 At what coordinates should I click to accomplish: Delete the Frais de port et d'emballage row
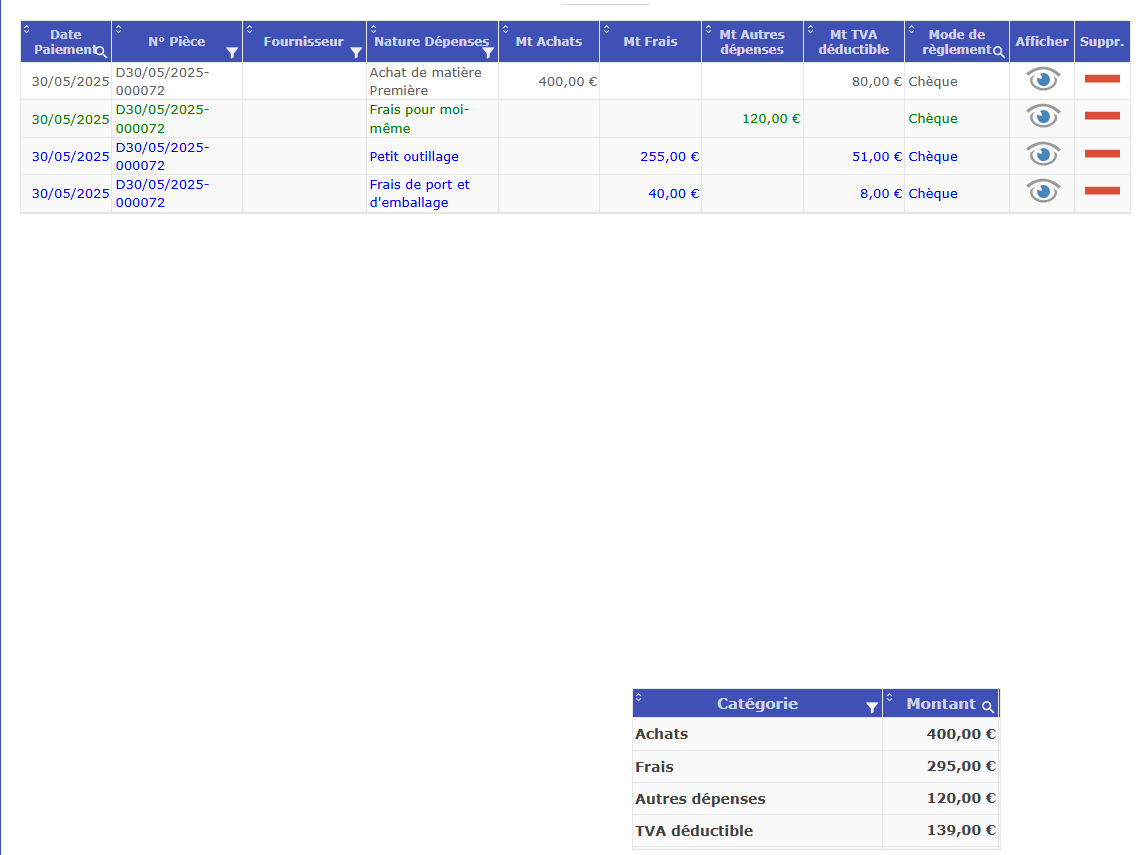[1102, 191]
